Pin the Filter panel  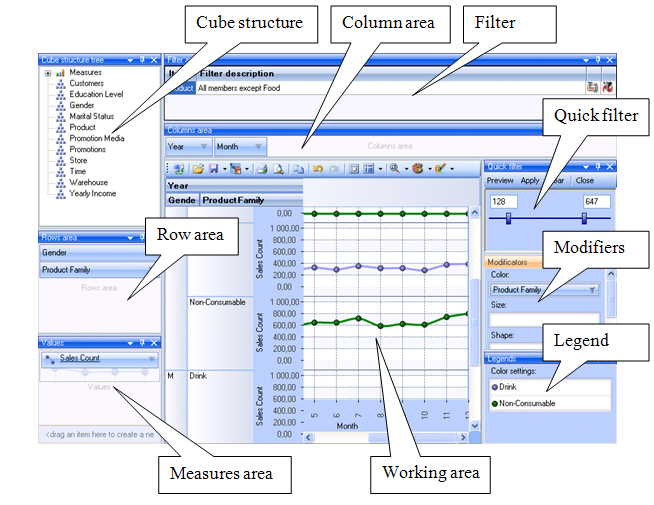coord(598,60)
